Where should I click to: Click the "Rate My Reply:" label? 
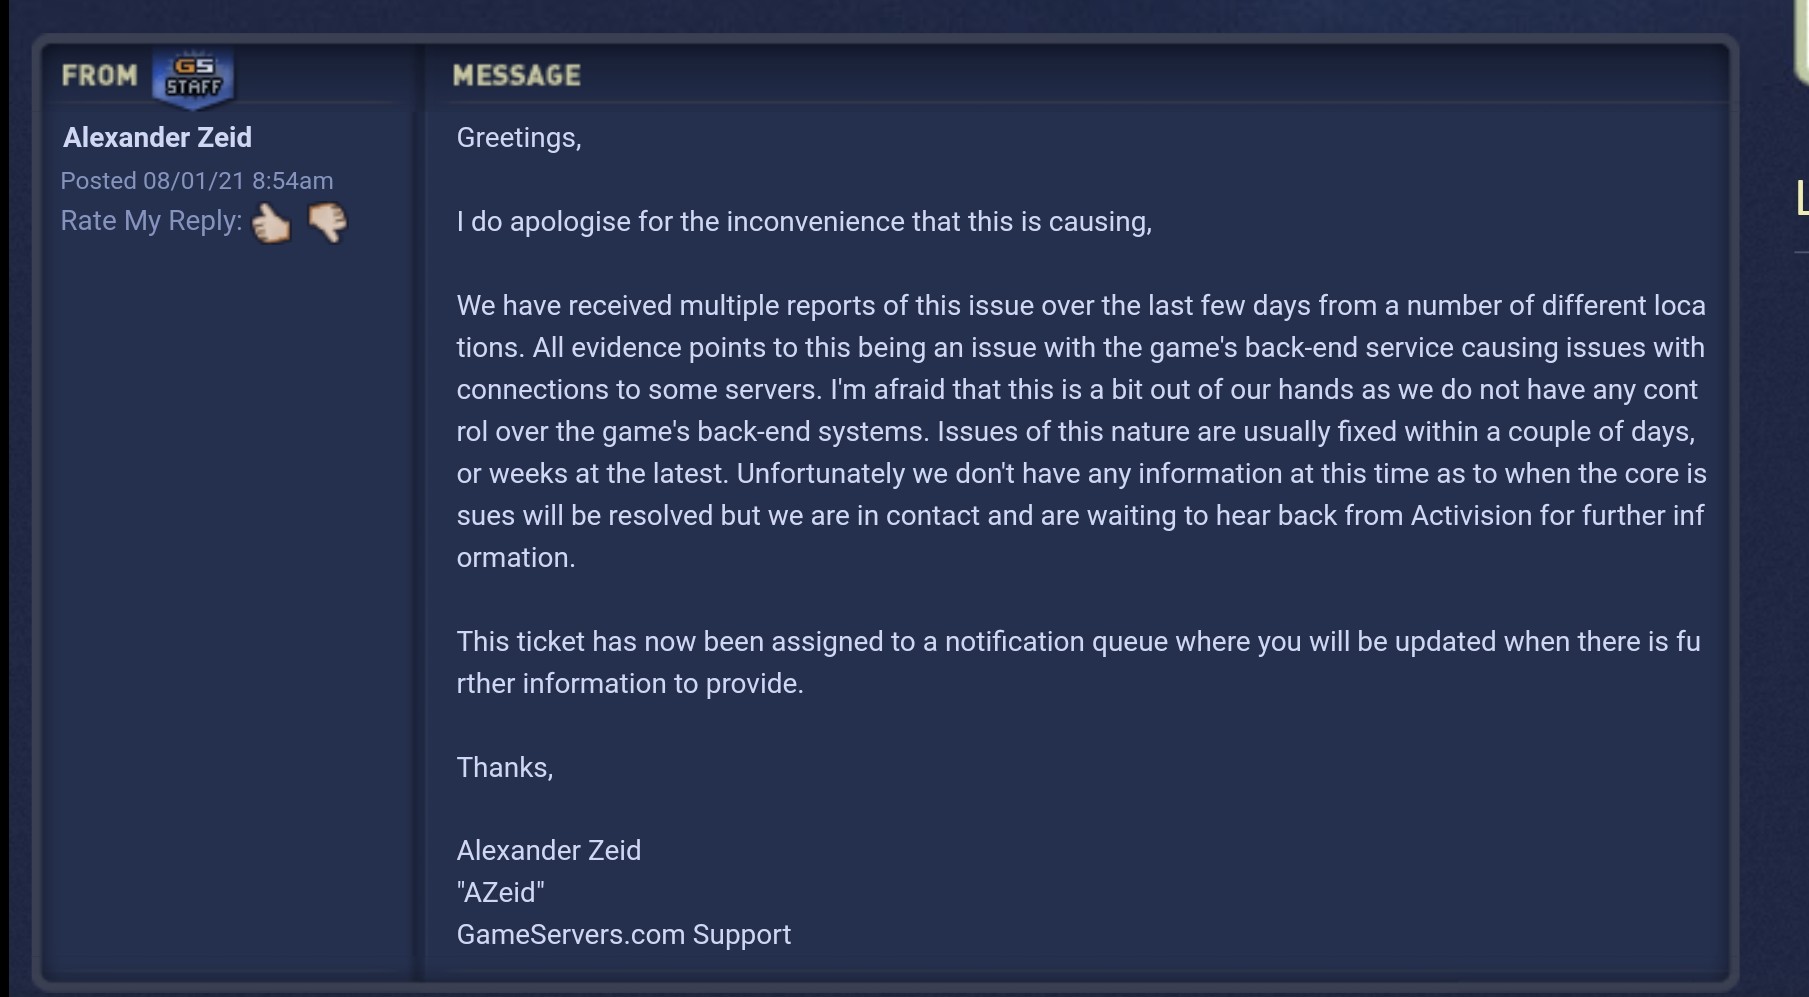click(x=151, y=221)
